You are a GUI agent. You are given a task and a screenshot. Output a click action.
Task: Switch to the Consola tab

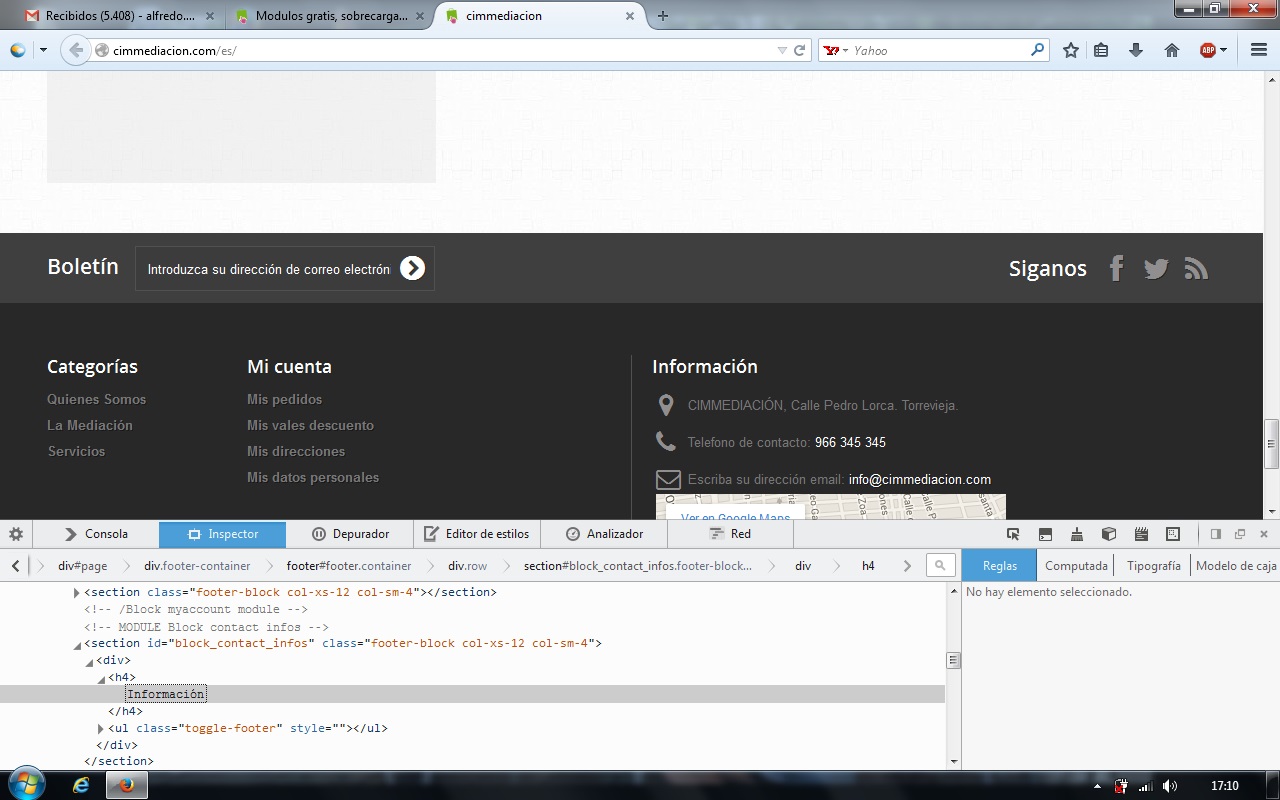(x=96, y=534)
